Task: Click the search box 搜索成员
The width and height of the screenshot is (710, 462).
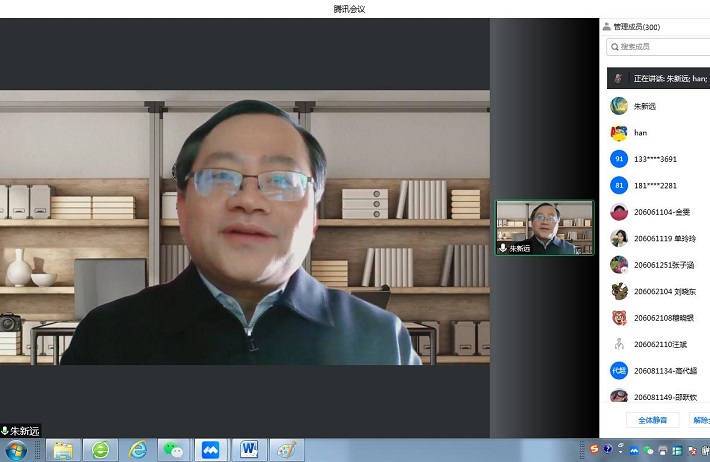Action: [x=660, y=47]
